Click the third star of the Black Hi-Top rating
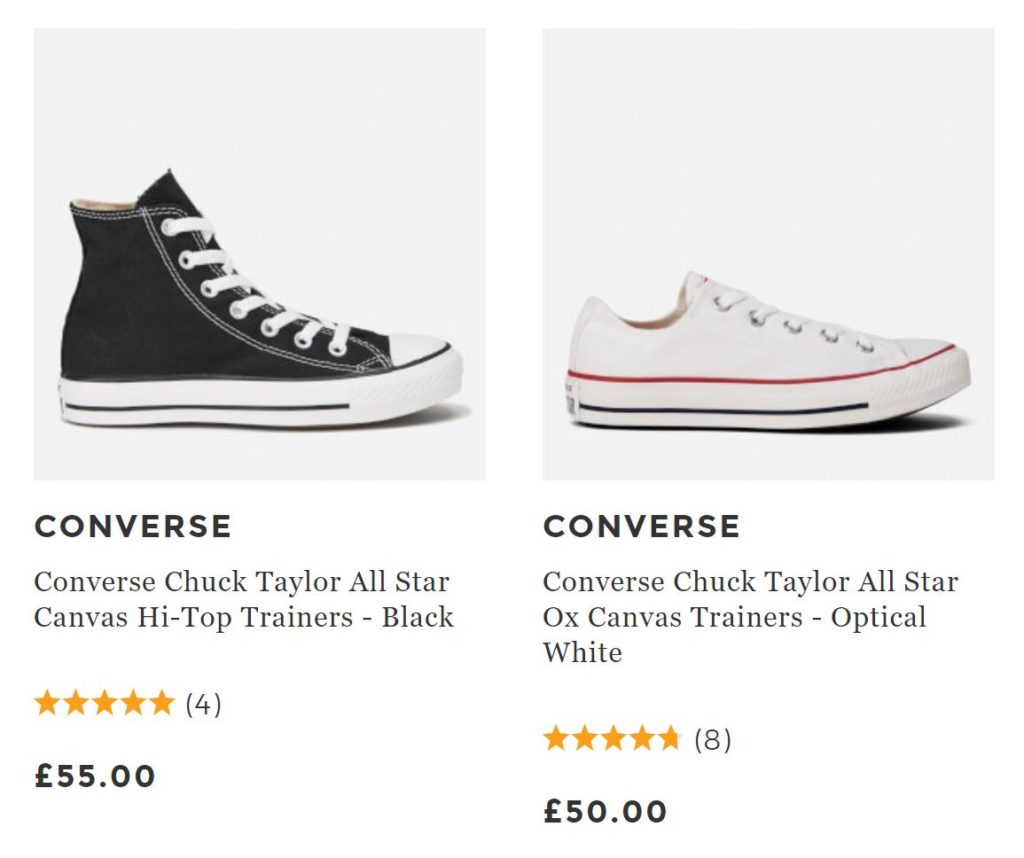The height and width of the screenshot is (858, 1024). (x=104, y=704)
